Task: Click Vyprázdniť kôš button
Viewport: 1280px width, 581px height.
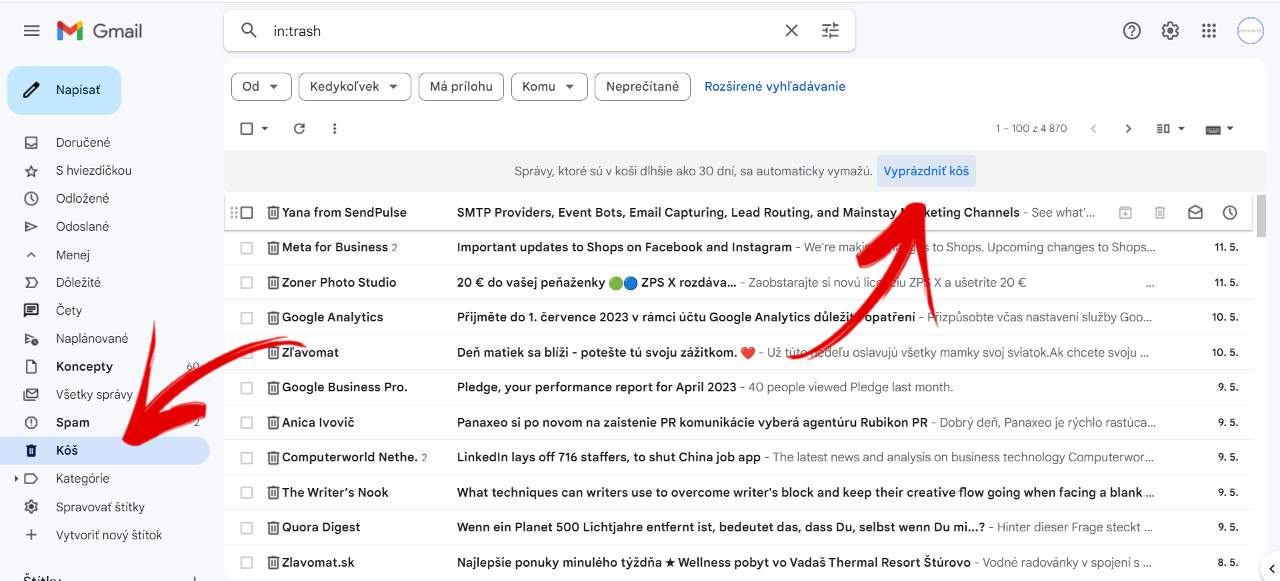Action: [926, 171]
